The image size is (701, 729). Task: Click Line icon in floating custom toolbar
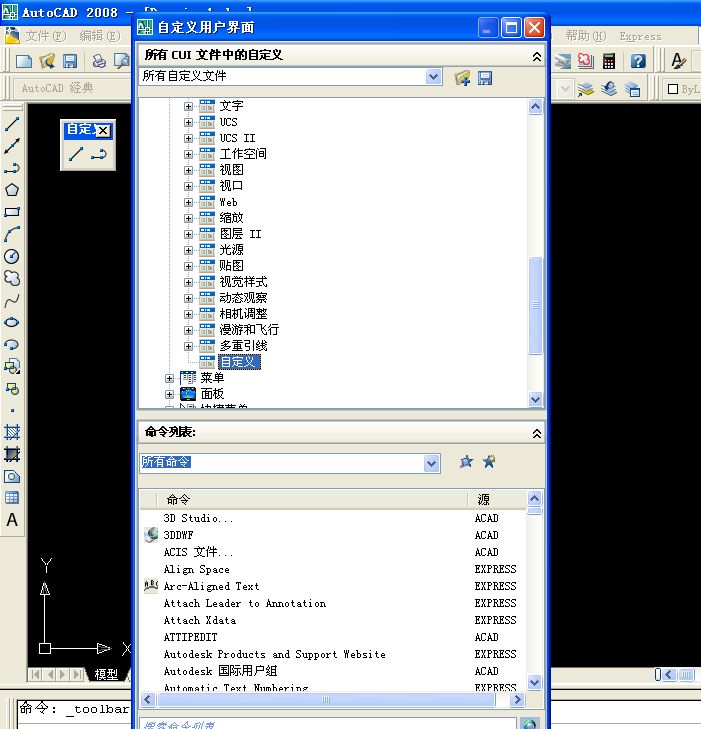[x=76, y=154]
